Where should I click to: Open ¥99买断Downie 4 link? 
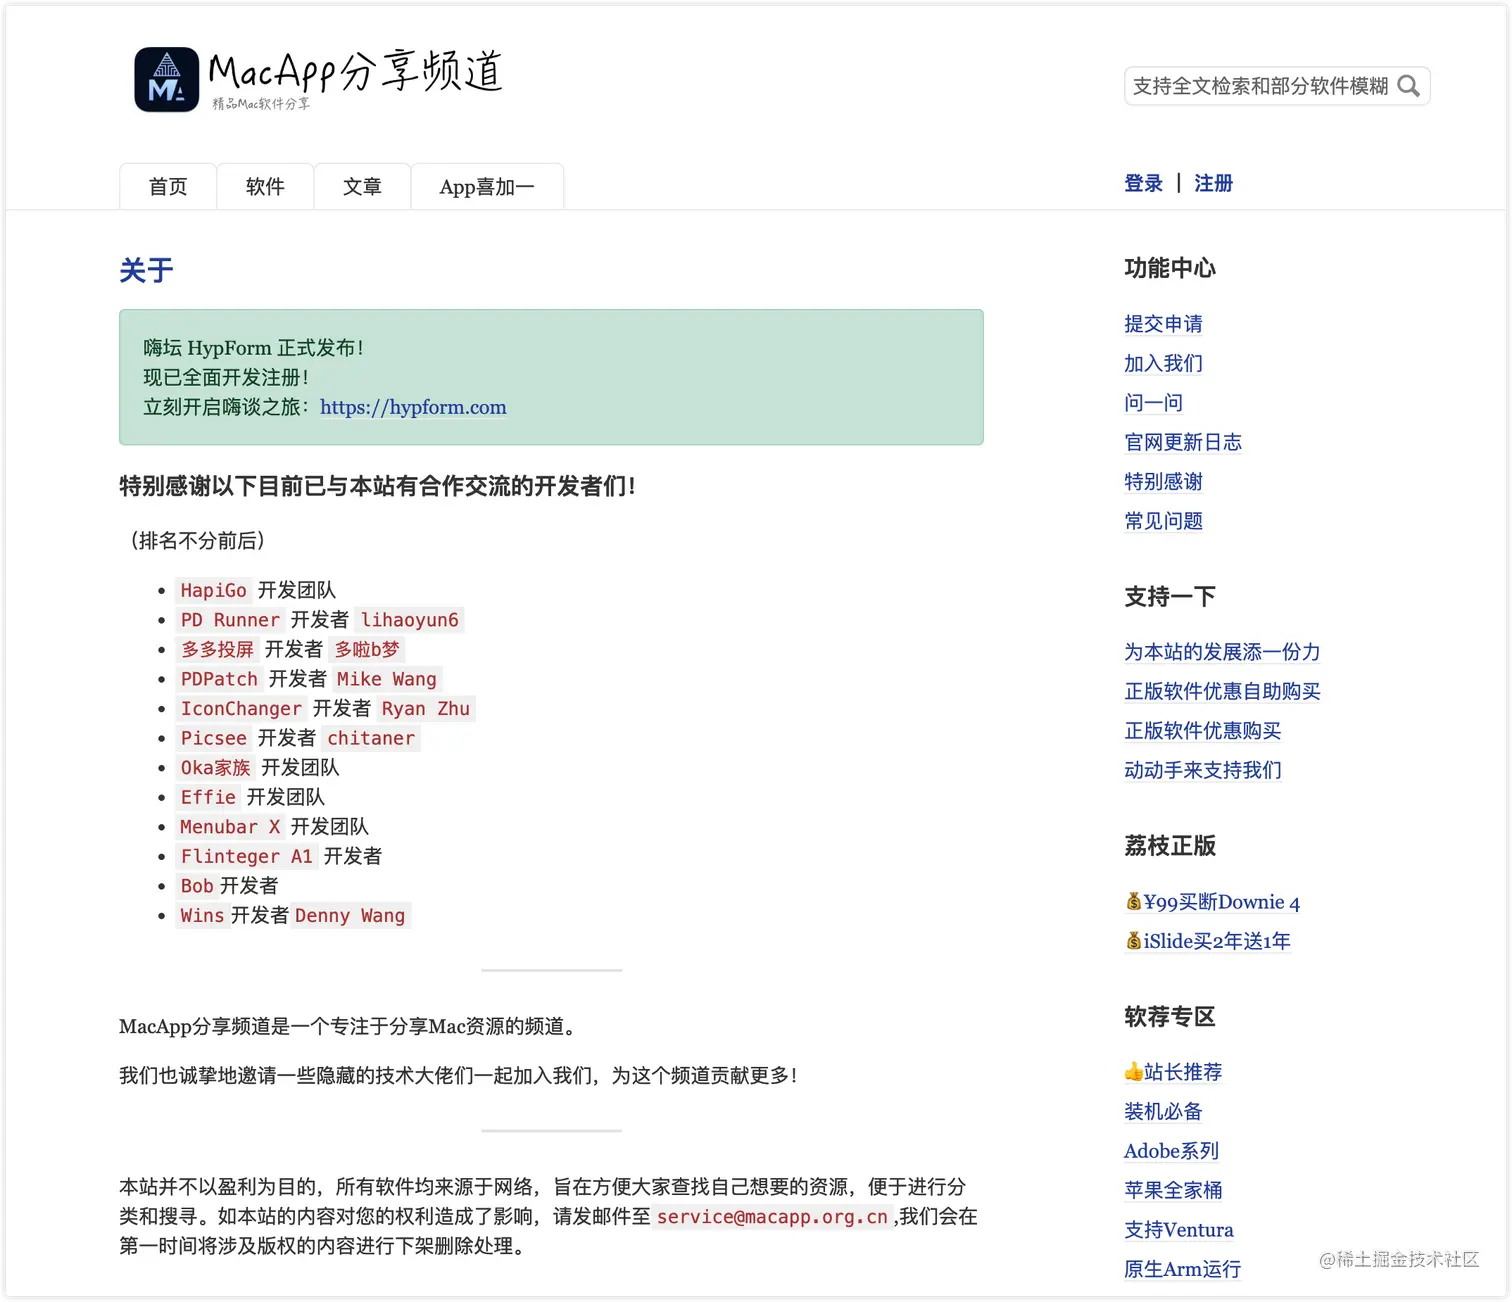click(x=1212, y=902)
